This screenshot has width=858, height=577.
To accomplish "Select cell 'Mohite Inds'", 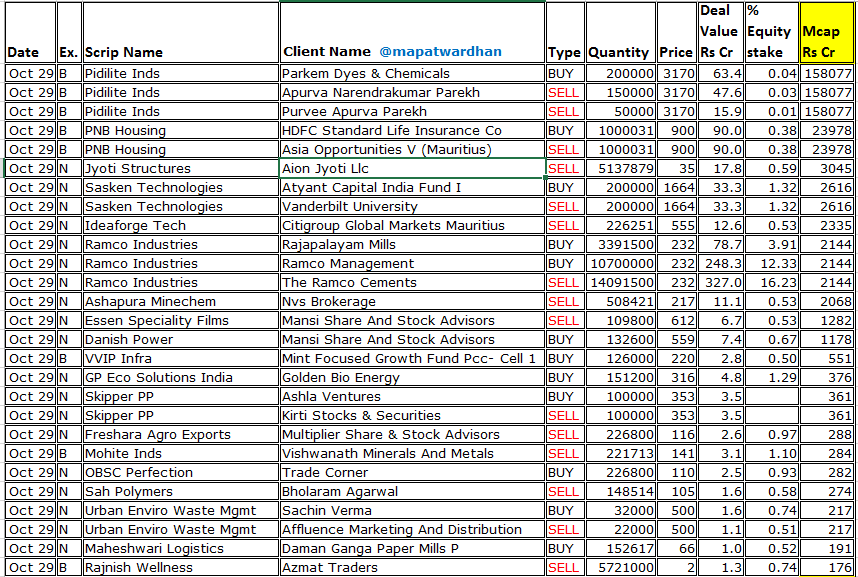I will (181, 453).
